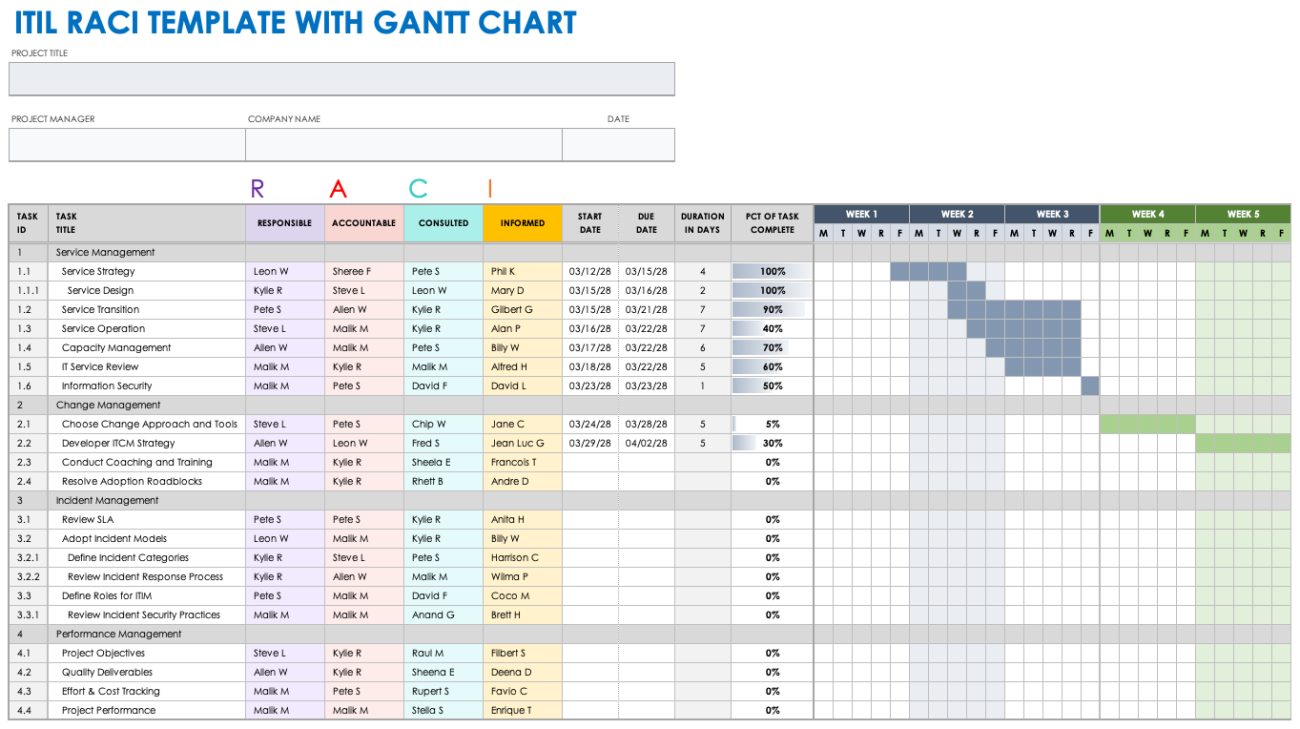Select the CONSULTED column header
1300x729 pixels.
click(x=443, y=223)
